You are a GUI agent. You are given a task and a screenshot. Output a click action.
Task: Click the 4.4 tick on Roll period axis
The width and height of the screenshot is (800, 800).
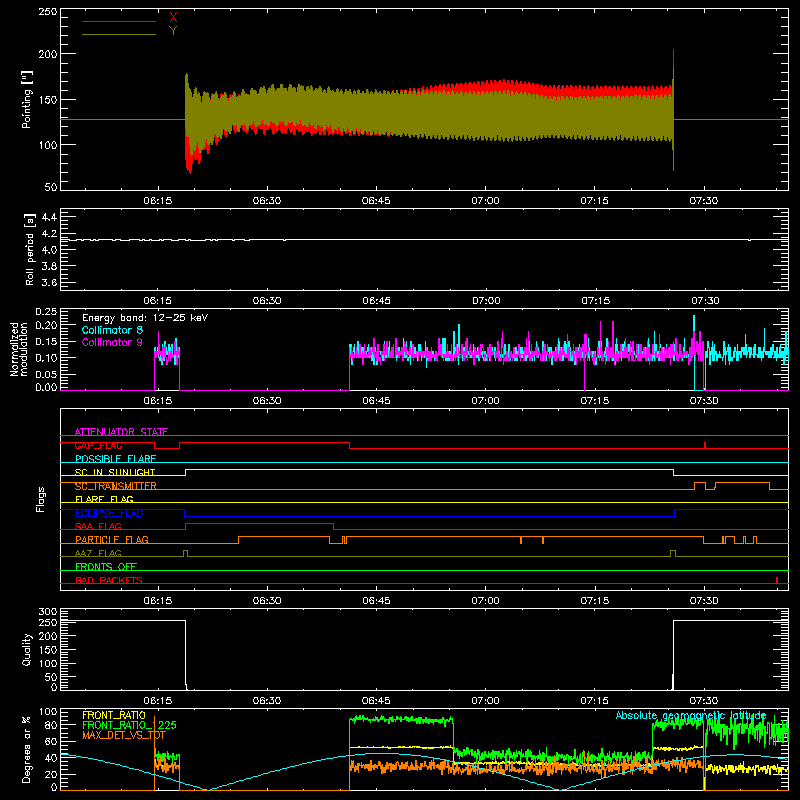click(49, 218)
